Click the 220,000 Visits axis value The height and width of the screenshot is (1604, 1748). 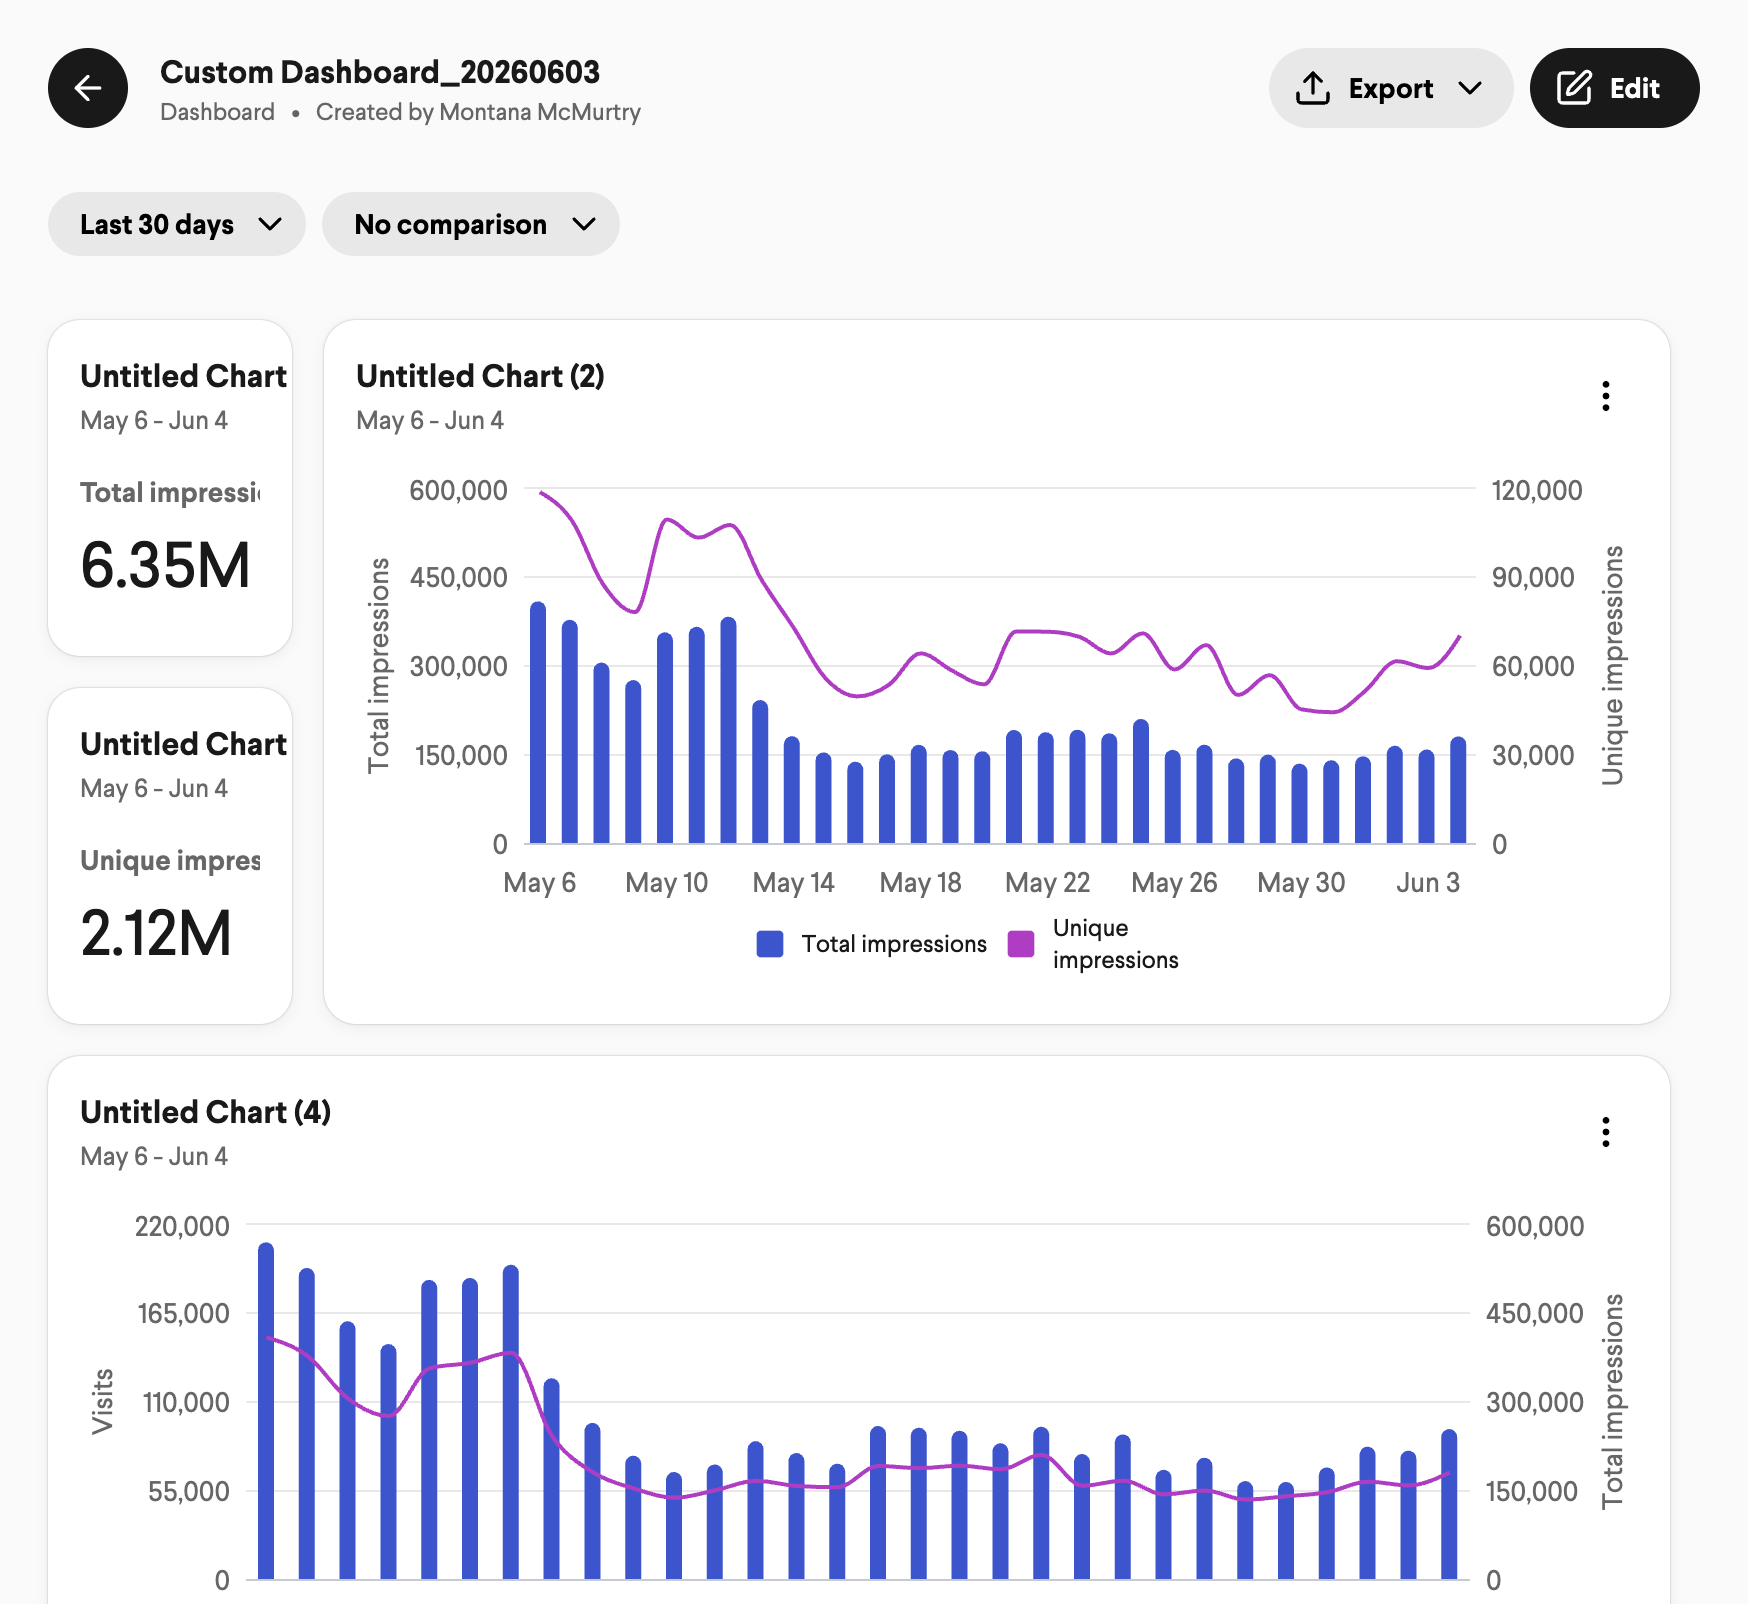point(182,1226)
